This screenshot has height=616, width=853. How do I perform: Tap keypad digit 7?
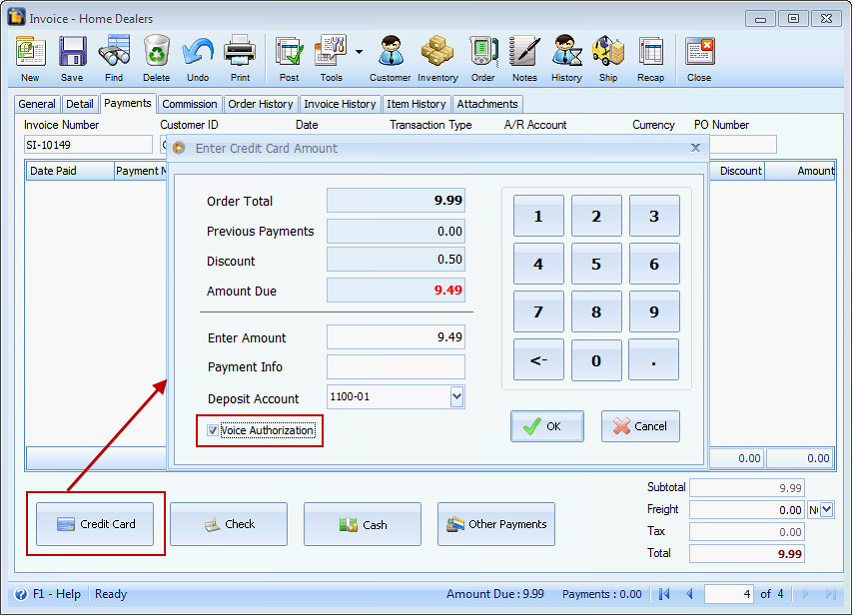coord(539,312)
